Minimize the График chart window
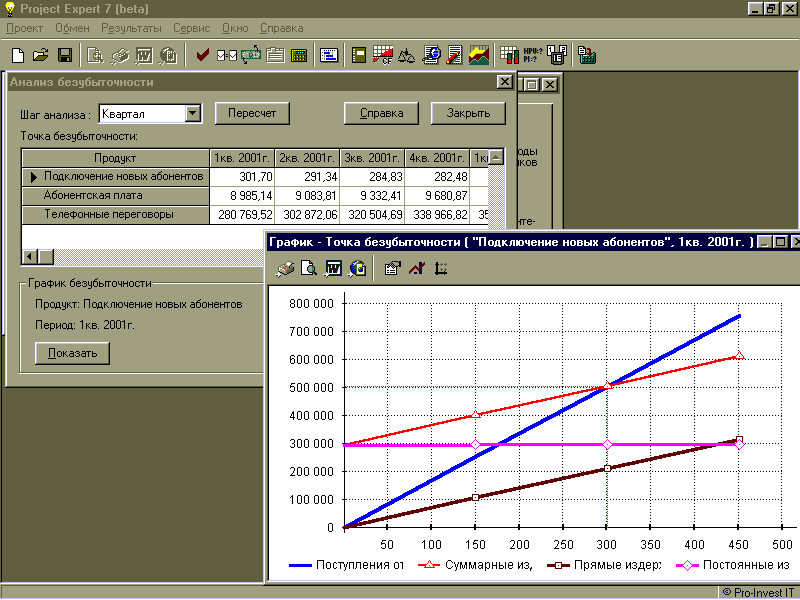Screen dimensions: 800x600 [764, 242]
